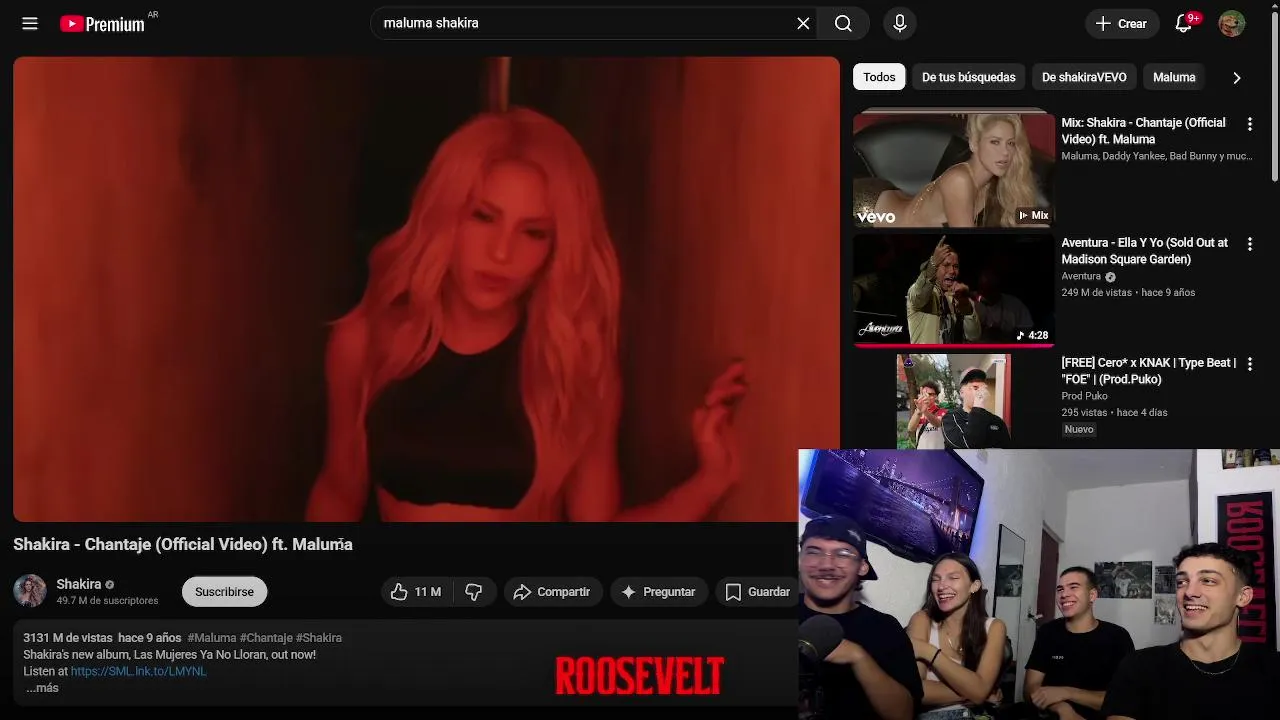Open options for Aventura Ella Y Yo video
Image resolution: width=1280 pixels, height=720 pixels.
click(x=1249, y=244)
